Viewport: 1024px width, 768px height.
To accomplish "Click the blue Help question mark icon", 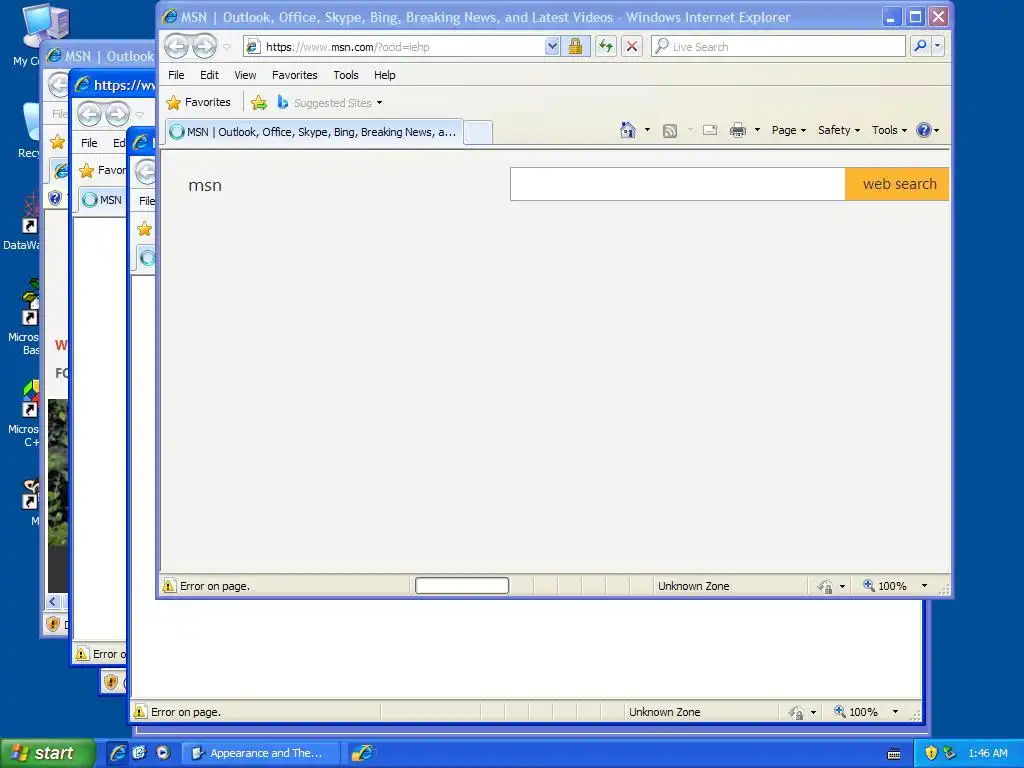I will [923, 130].
